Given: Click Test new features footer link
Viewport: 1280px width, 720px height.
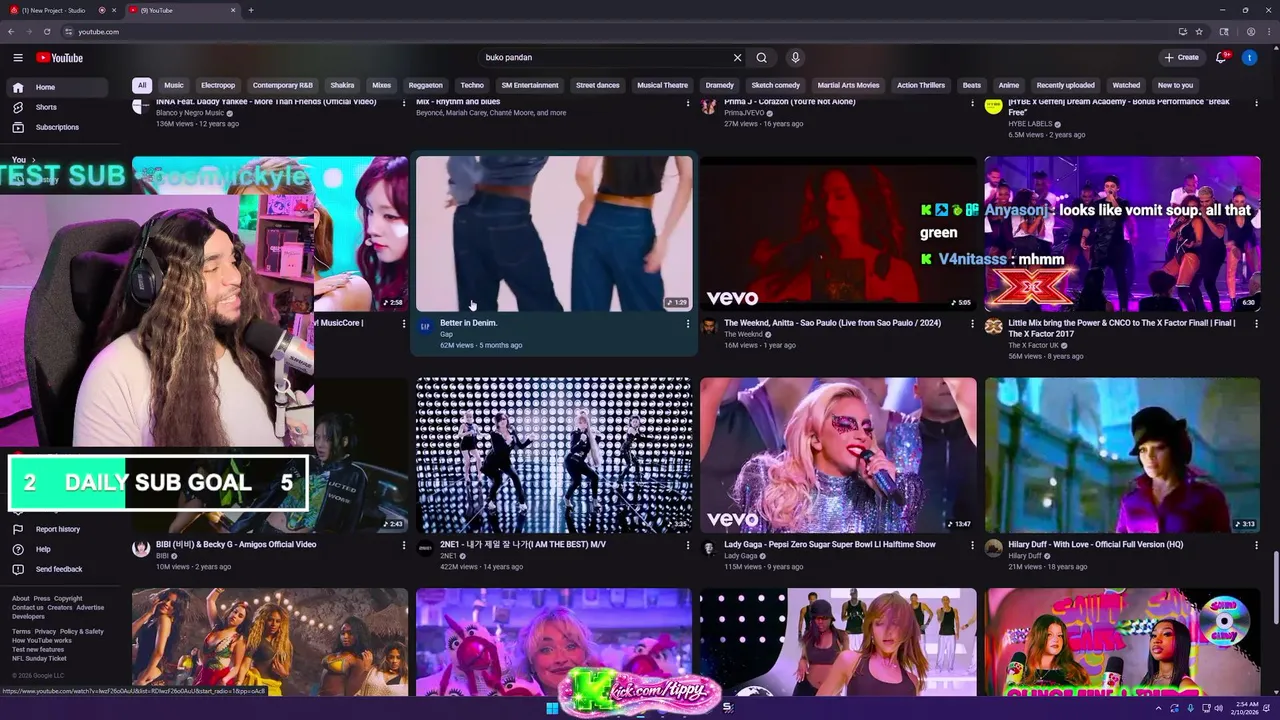Looking at the screenshot, I should pos(38,650).
